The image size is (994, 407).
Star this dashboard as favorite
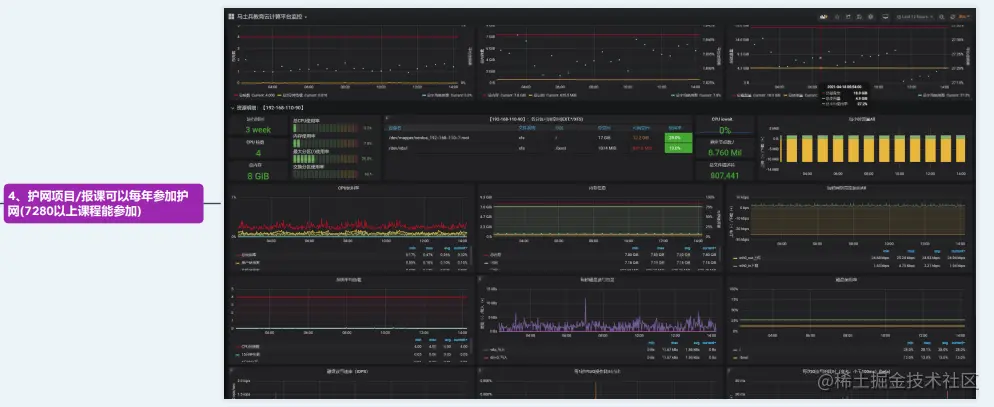tap(837, 17)
